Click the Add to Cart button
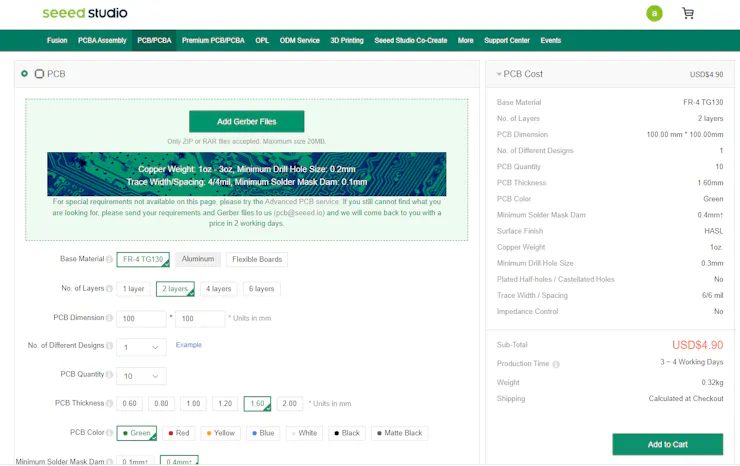The width and height of the screenshot is (740, 466). (667, 444)
